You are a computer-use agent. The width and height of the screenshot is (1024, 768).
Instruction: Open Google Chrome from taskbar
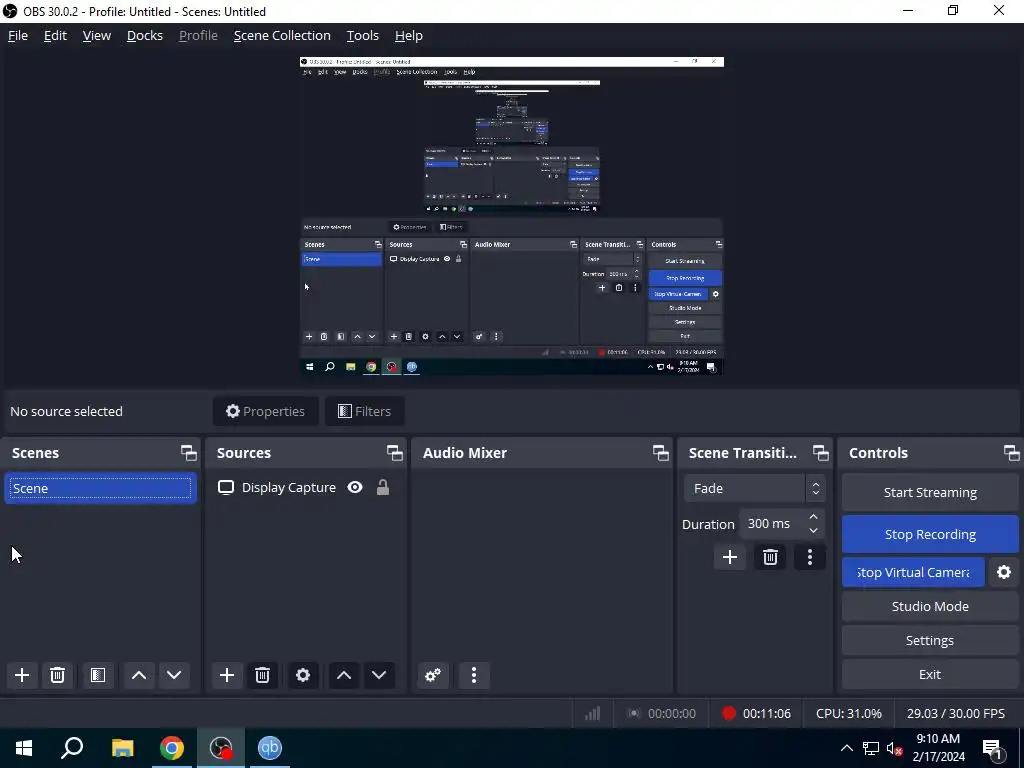tap(172, 748)
